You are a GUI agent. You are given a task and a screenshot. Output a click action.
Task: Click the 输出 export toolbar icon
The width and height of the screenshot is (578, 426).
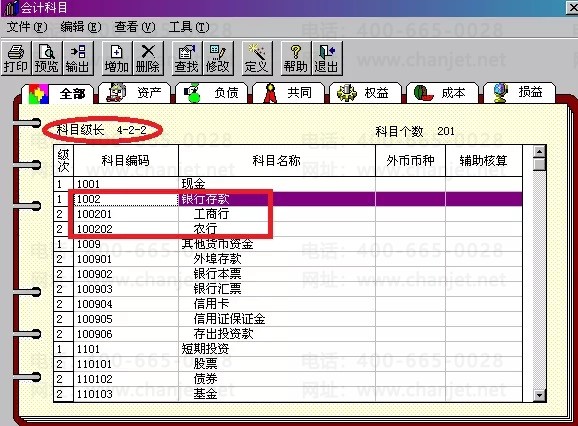[x=77, y=58]
